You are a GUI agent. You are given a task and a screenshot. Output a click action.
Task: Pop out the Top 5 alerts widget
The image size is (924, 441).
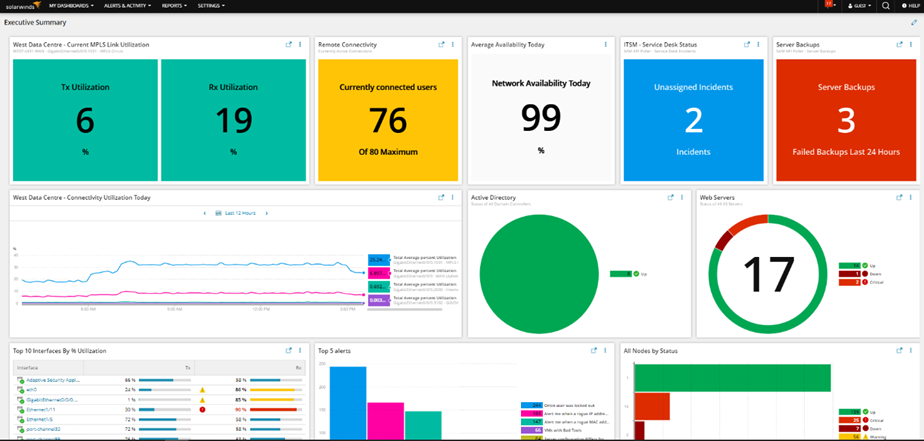[x=594, y=350]
